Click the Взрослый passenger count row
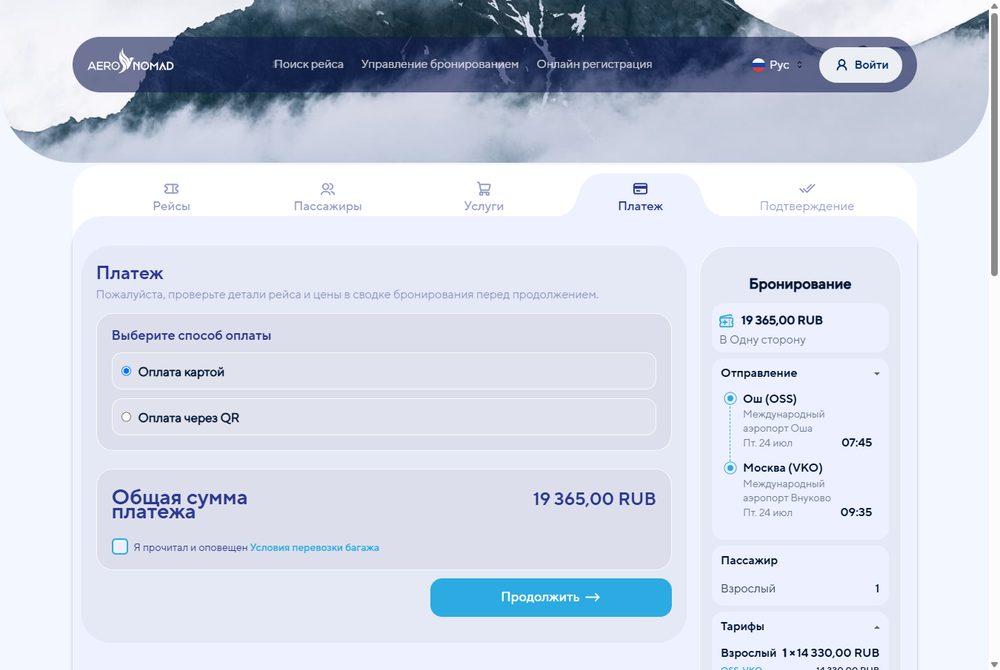Screen dimensions: 1000x670 800,588
